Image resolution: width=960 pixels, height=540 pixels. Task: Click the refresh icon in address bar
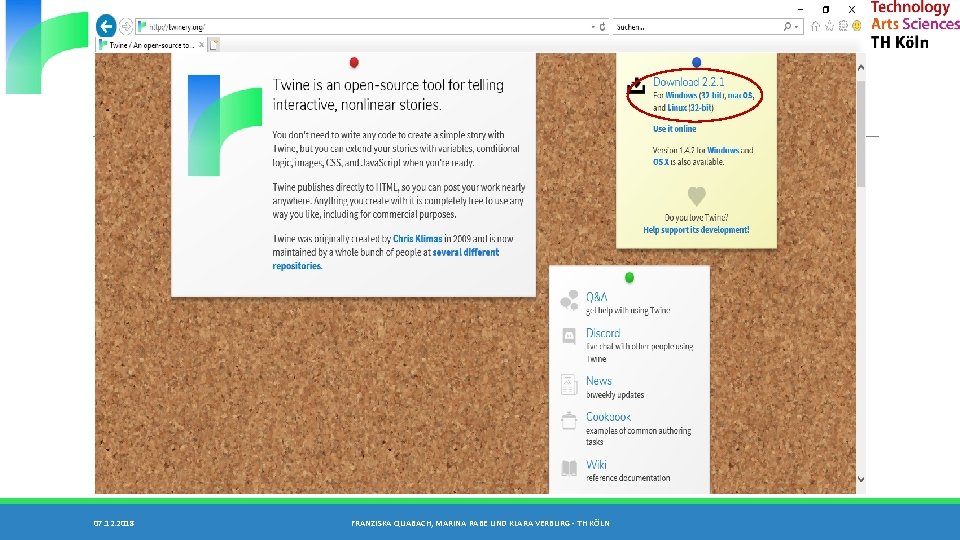(x=602, y=27)
